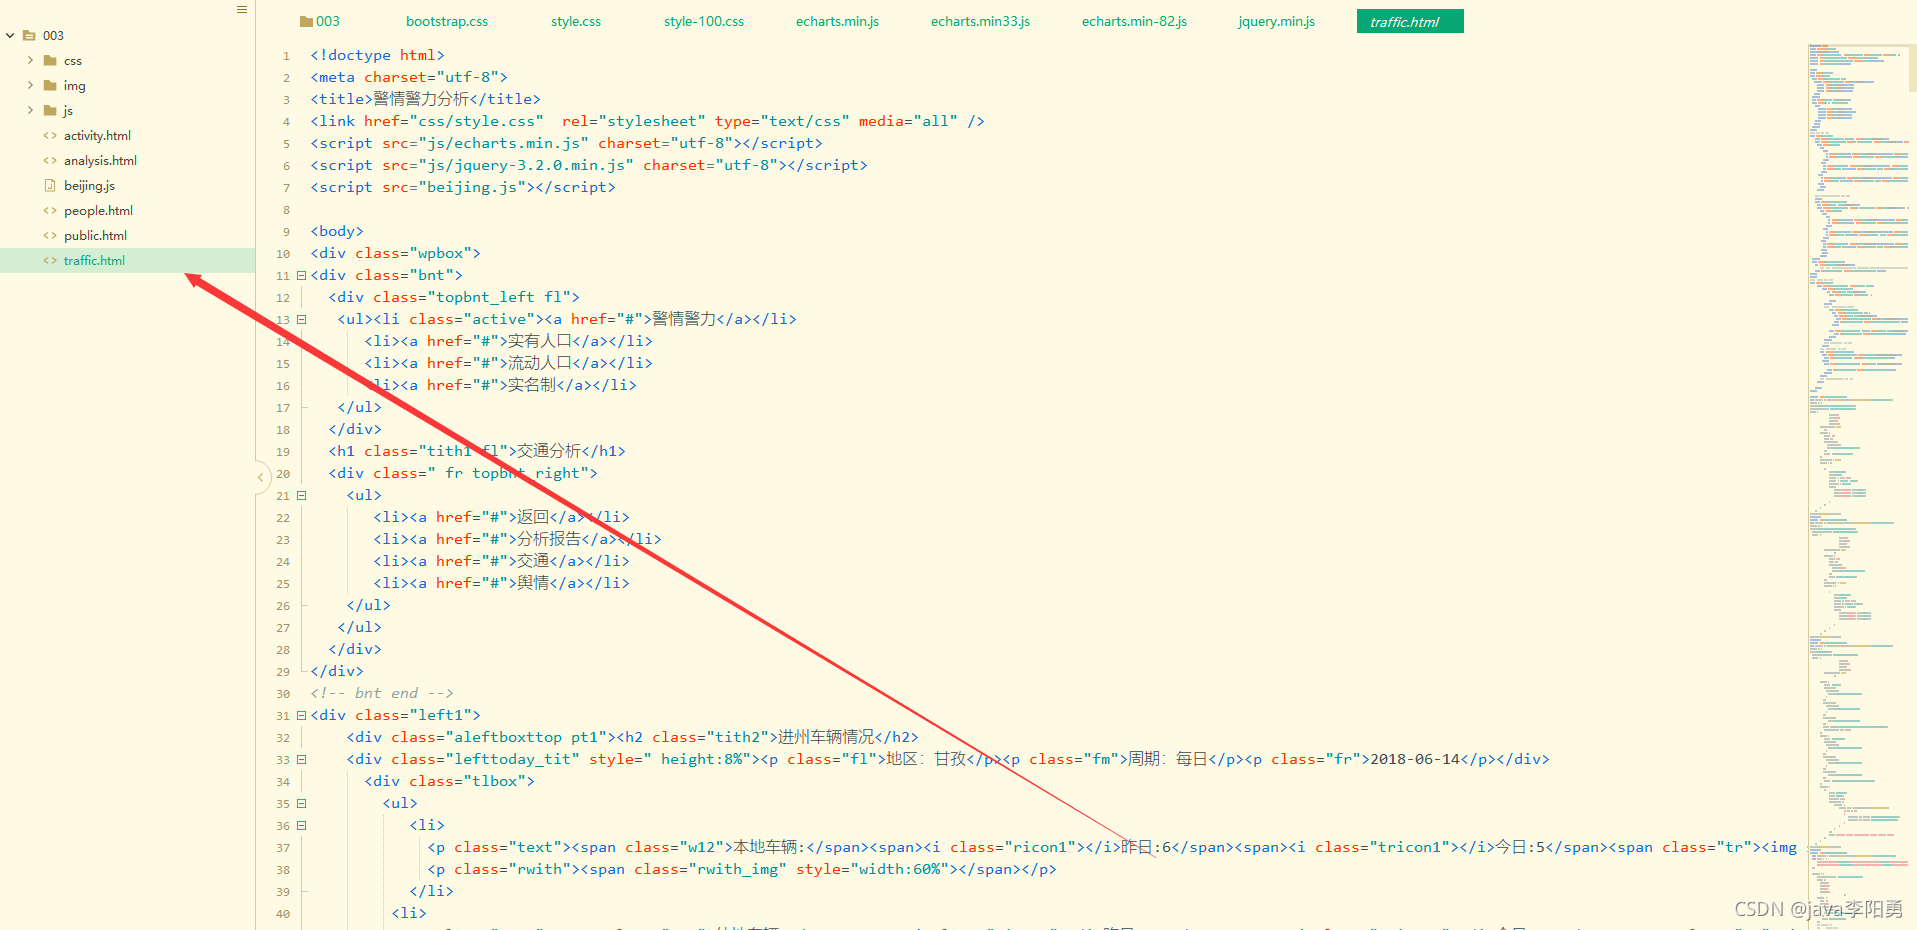Switch to the echarts.min.js tab
The width and height of the screenshot is (1917, 930).
(837, 20)
